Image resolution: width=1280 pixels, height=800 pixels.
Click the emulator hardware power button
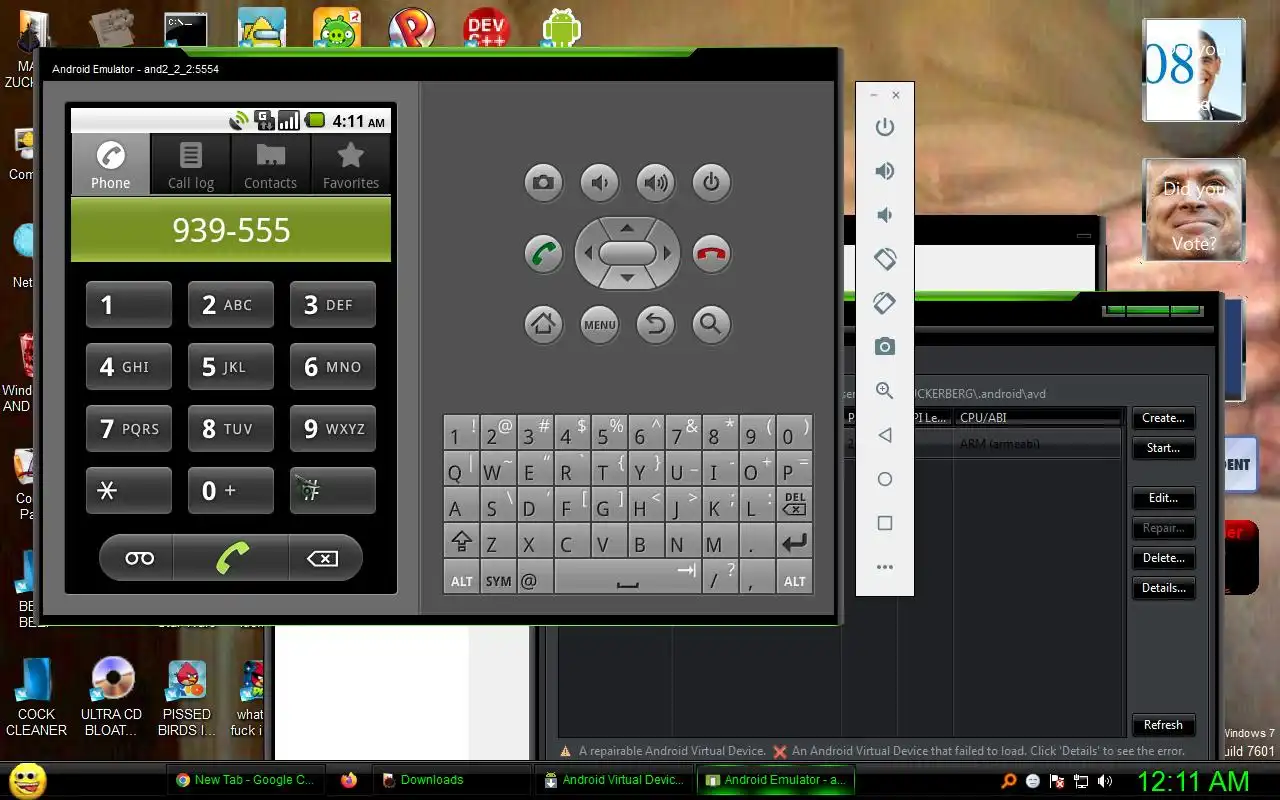point(711,182)
